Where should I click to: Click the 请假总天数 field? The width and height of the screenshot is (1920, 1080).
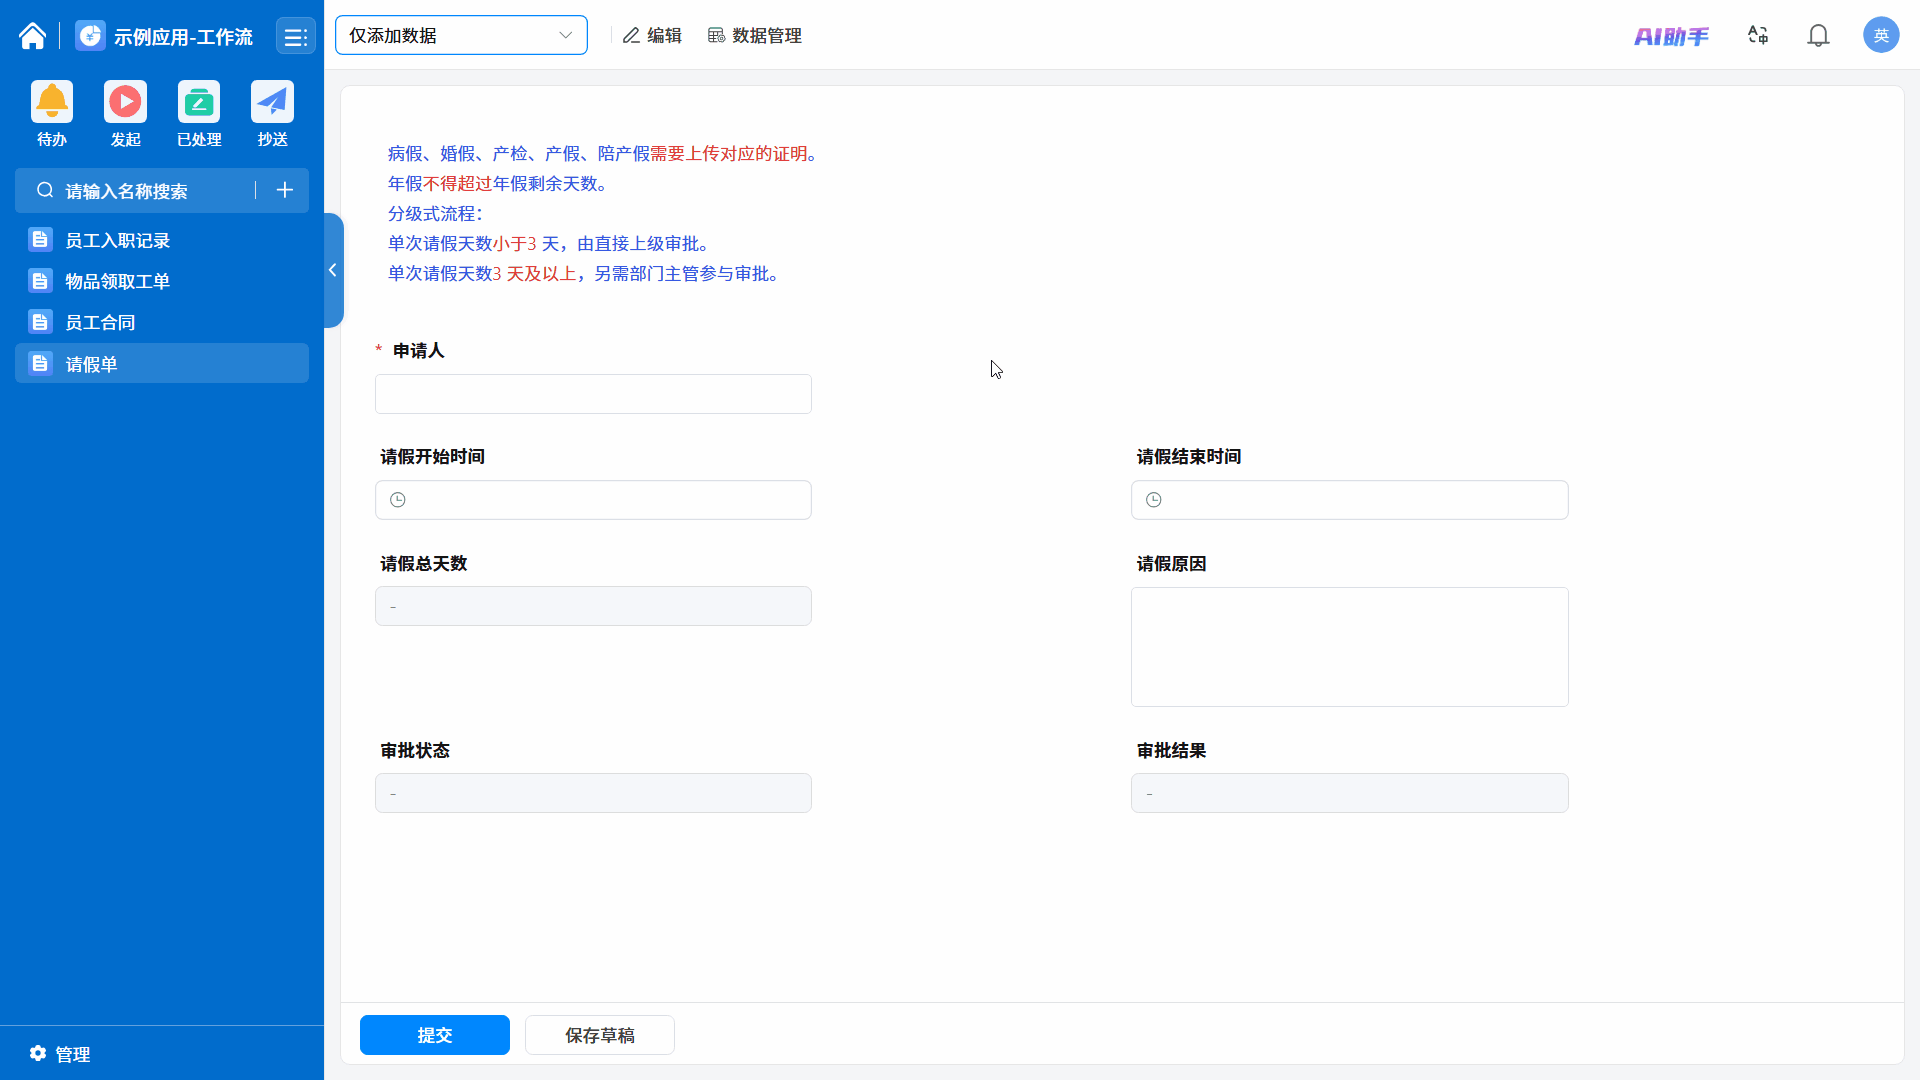(593, 606)
